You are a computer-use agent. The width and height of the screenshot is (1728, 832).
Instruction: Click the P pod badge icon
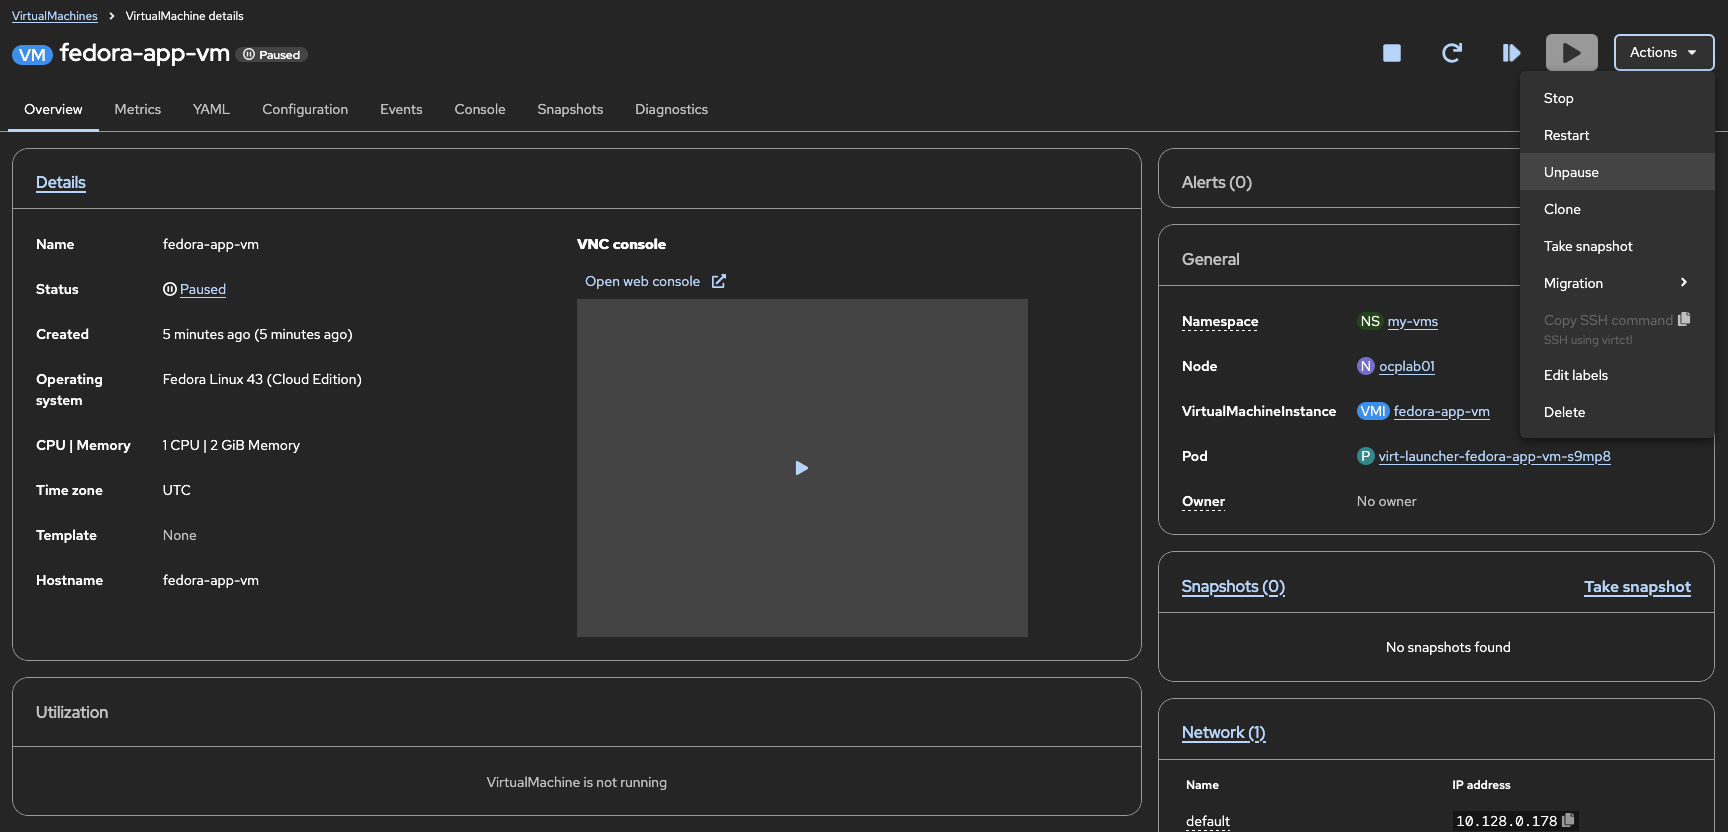(1366, 456)
